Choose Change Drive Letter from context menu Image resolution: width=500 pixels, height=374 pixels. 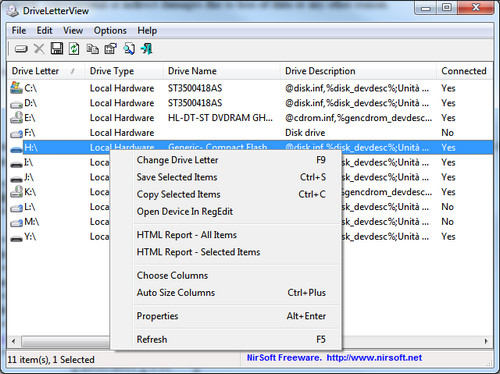coord(226,160)
